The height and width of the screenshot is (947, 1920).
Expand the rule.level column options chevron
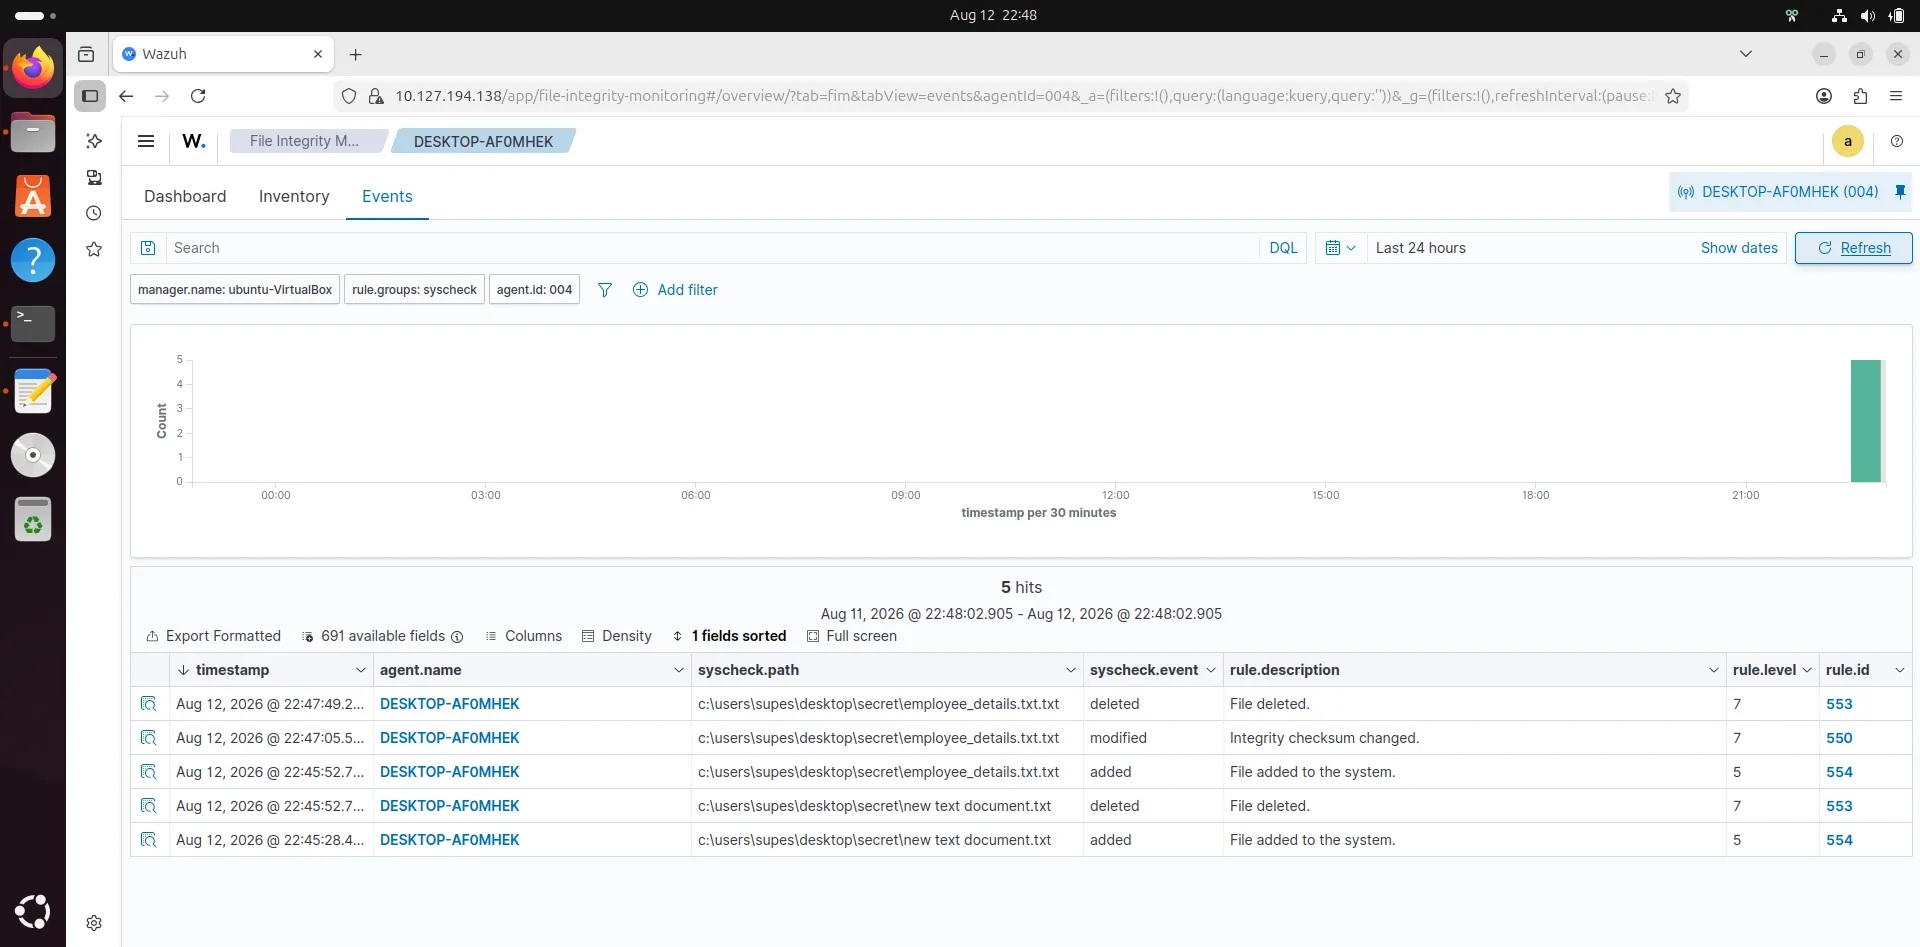[x=1807, y=670]
